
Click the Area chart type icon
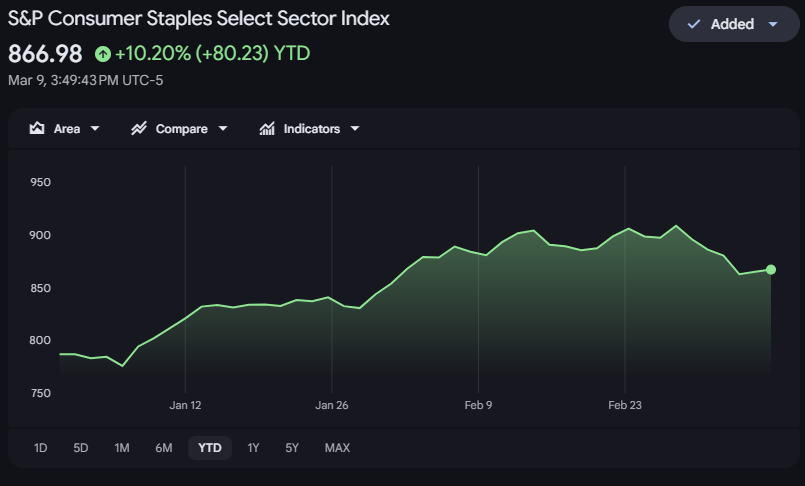37,129
